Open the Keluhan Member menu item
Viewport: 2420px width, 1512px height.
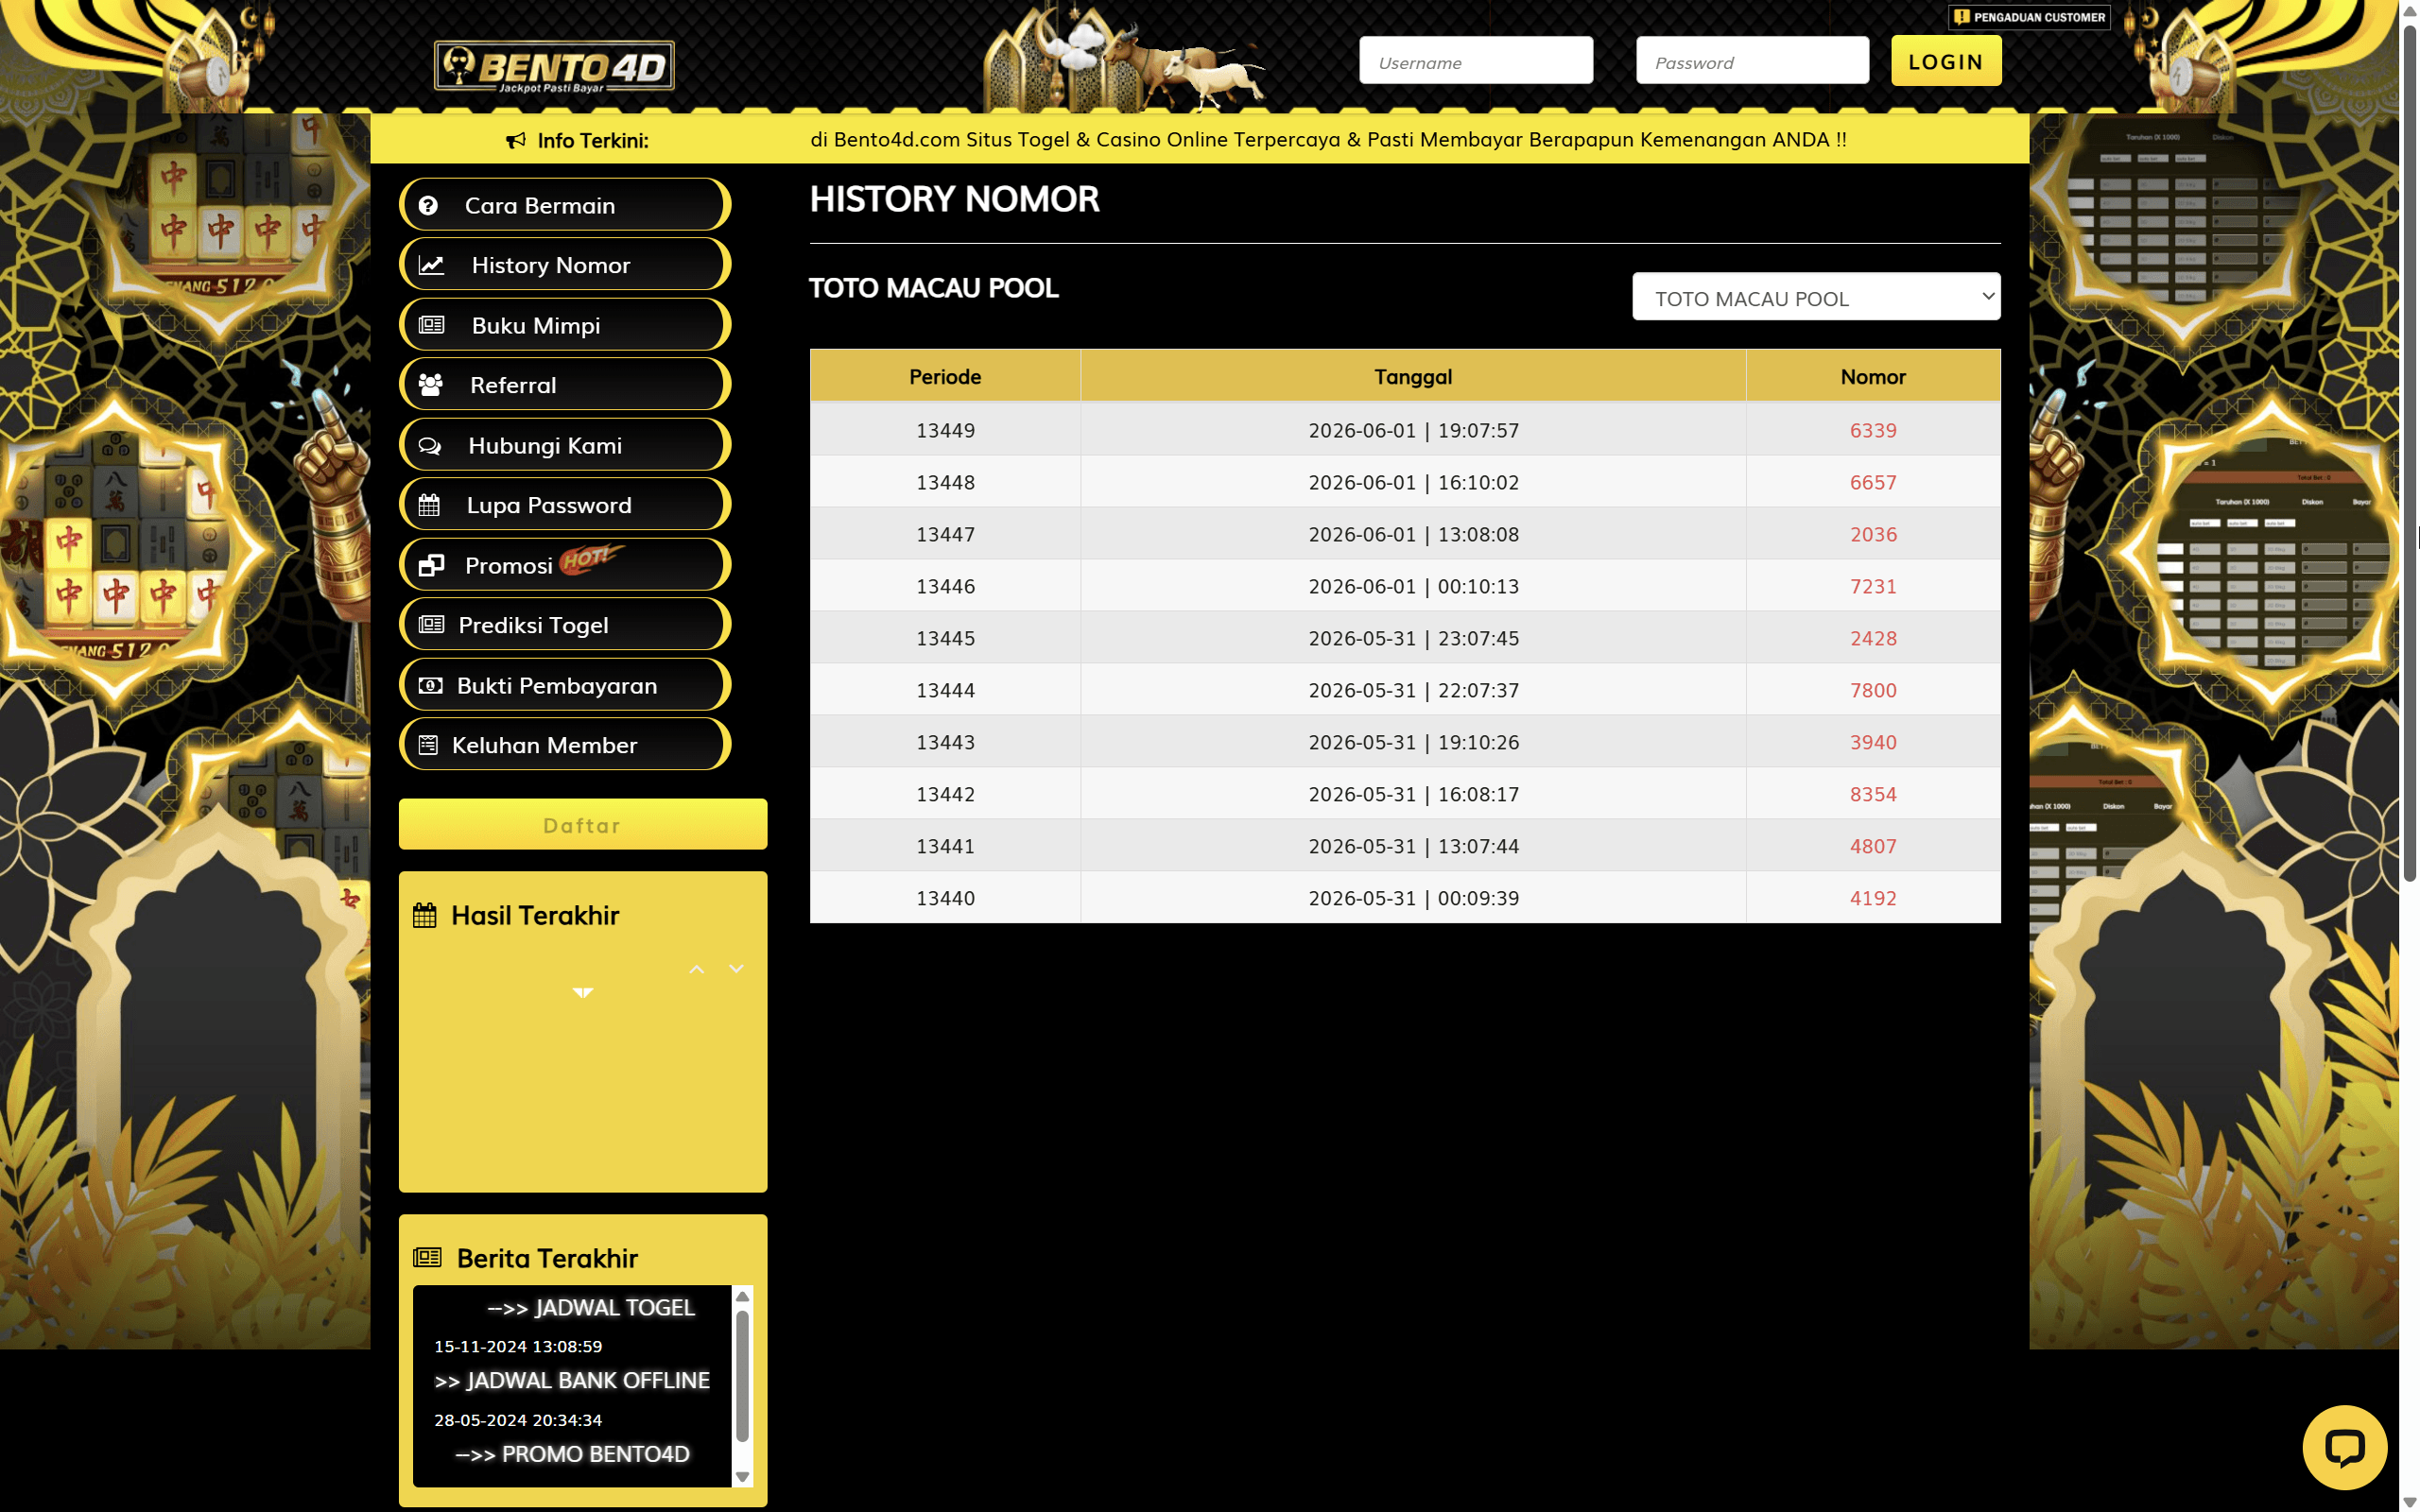coord(565,745)
